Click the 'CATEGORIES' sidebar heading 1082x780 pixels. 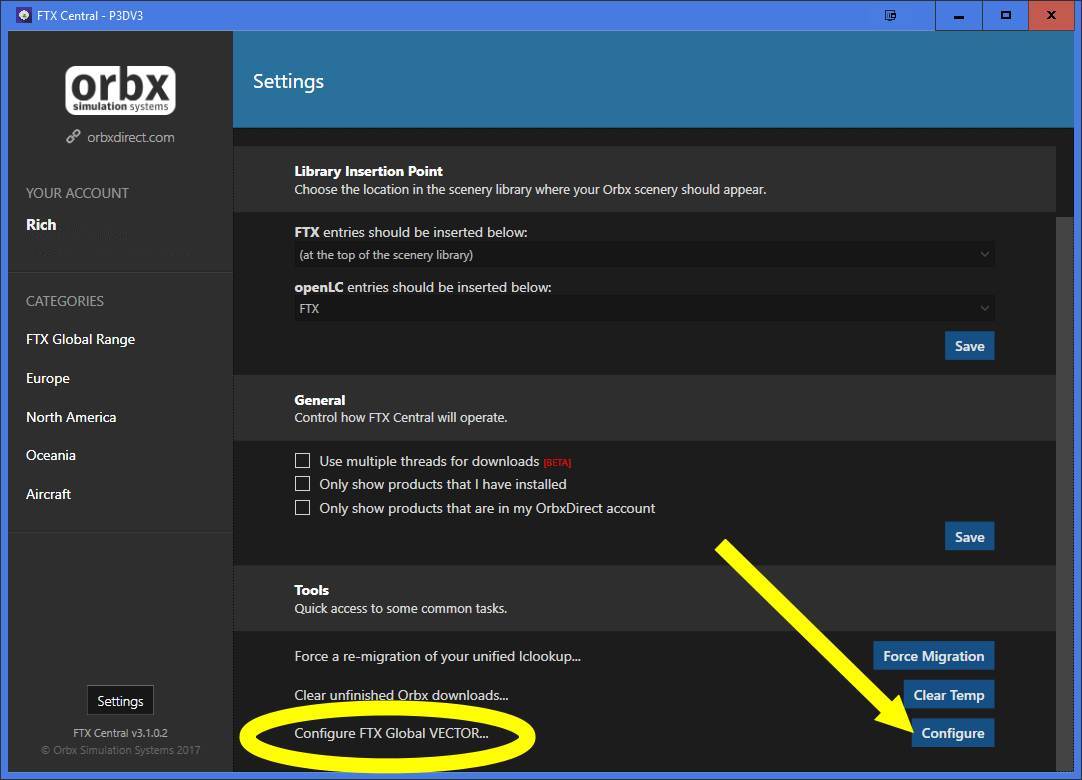(x=65, y=301)
